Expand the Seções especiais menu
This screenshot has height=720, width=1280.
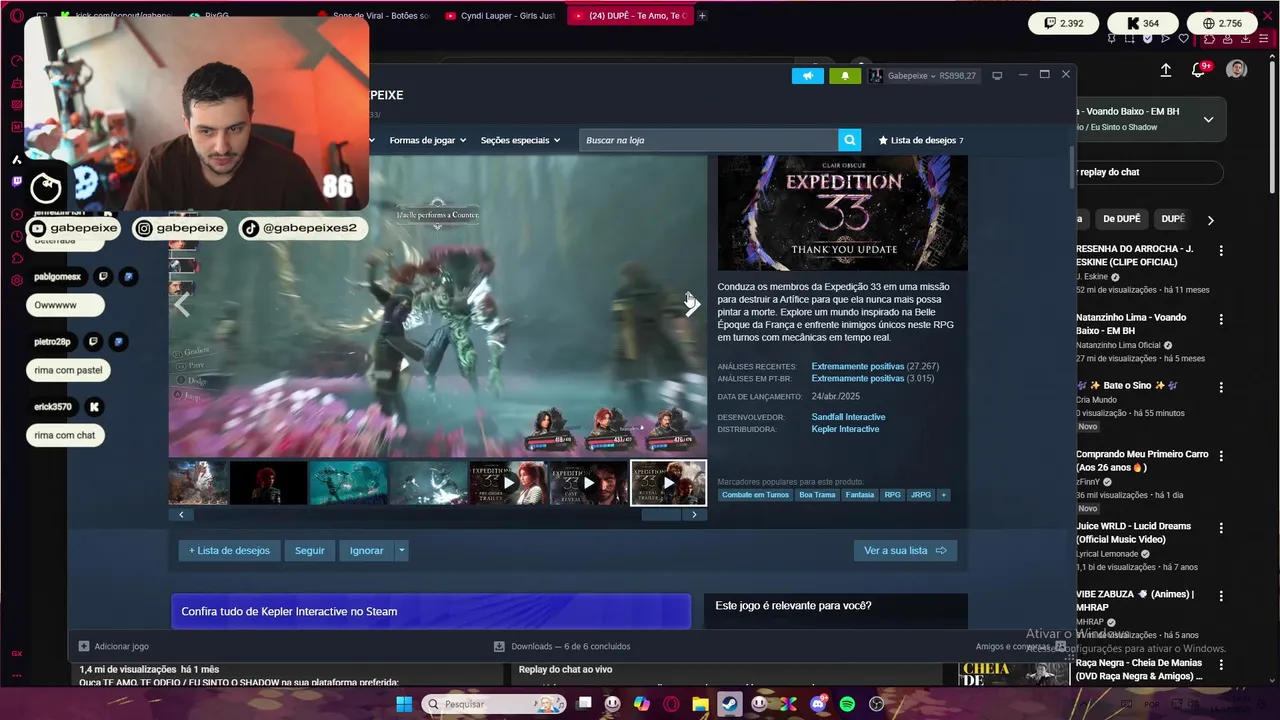tap(520, 140)
